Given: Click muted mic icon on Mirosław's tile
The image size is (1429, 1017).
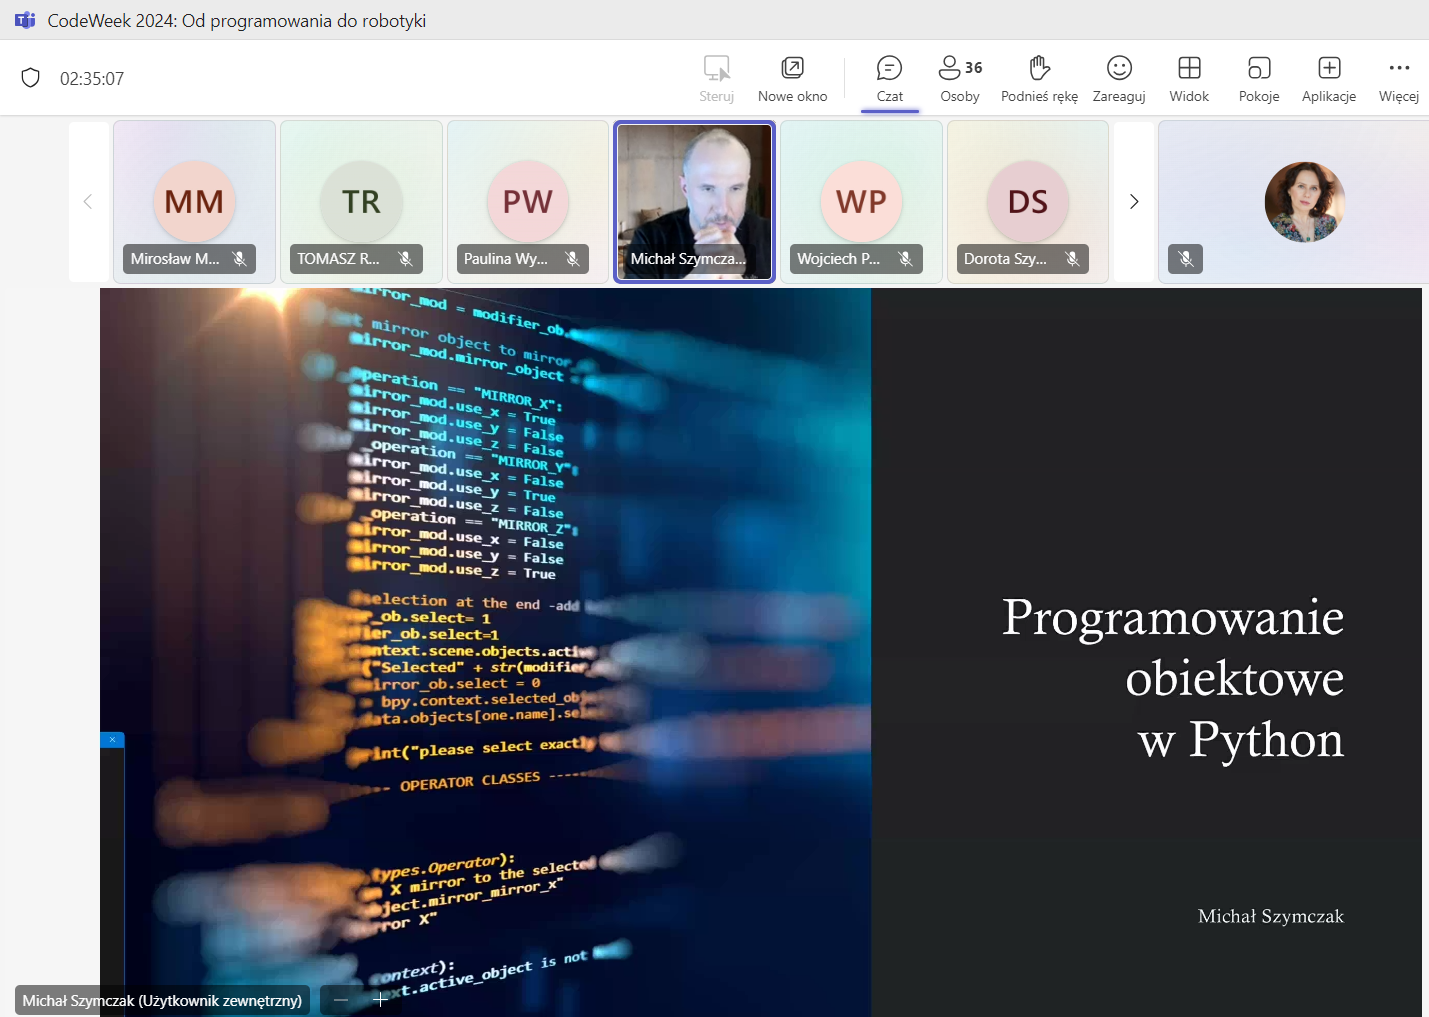Looking at the screenshot, I should 240,259.
